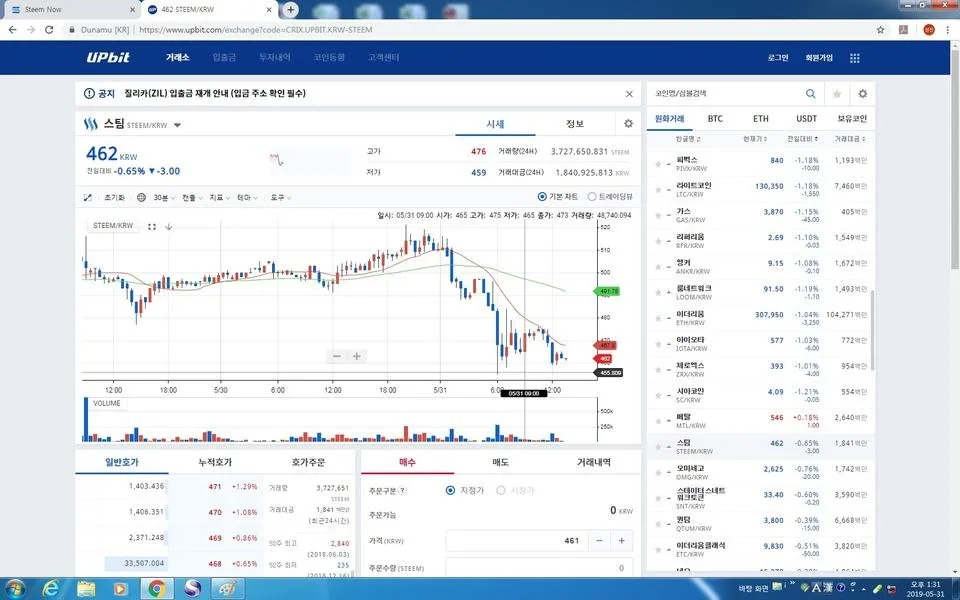This screenshot has width=960, height=600.
Task: Open the 누적호가 order book tab
Action: 215,462
